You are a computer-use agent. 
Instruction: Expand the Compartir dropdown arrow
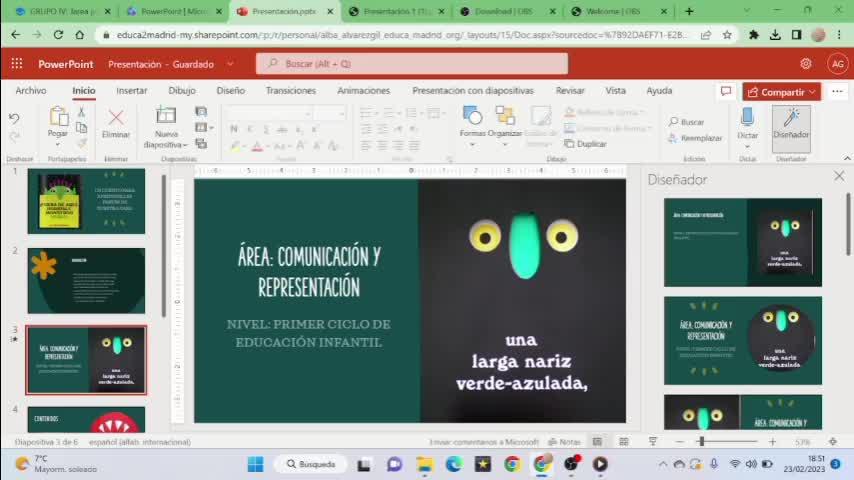[813, 91]
